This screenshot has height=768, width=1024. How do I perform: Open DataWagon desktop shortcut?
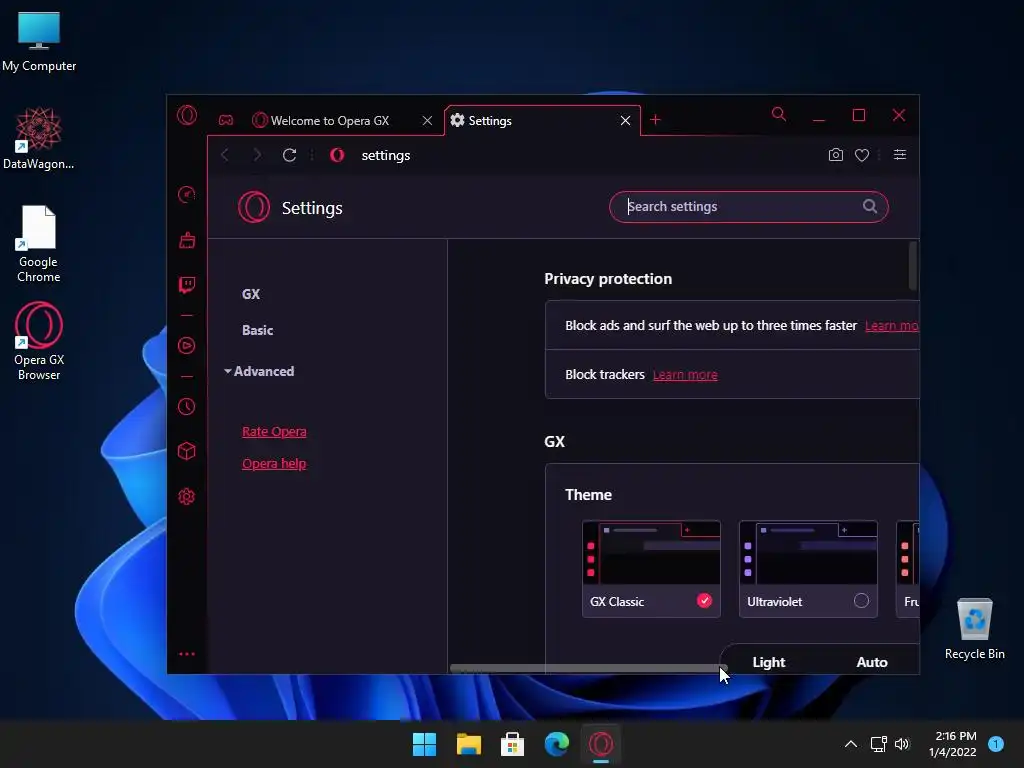point(39,138)
